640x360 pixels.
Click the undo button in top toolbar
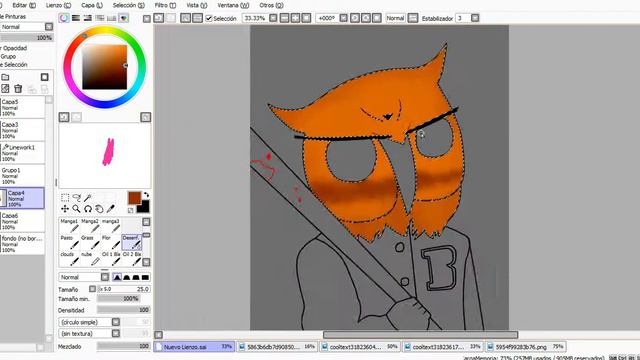(159, 18)
